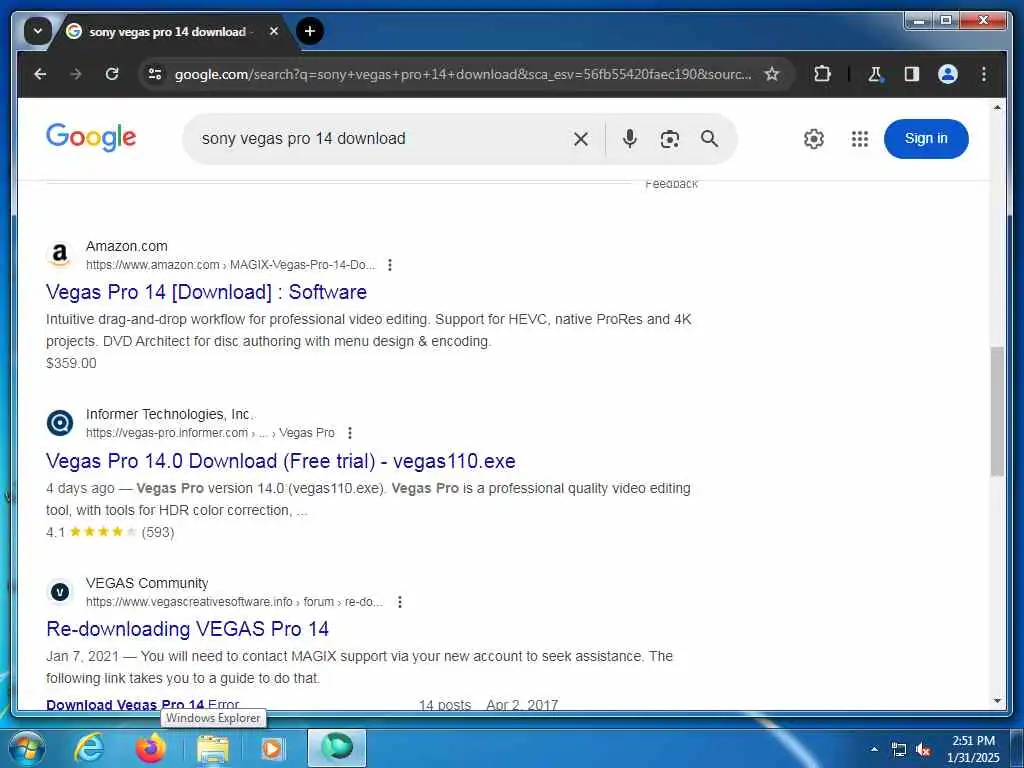Screen dimensions: 1024x768
Task: Click the forward navigation arrow
Action: (76, 74)
